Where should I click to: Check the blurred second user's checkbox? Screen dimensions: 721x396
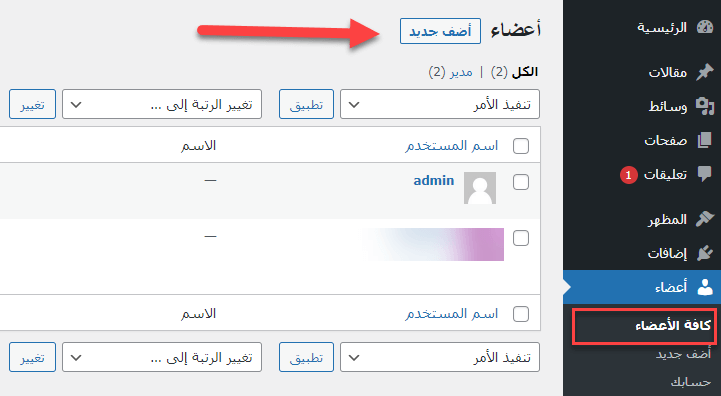(521, 238)
